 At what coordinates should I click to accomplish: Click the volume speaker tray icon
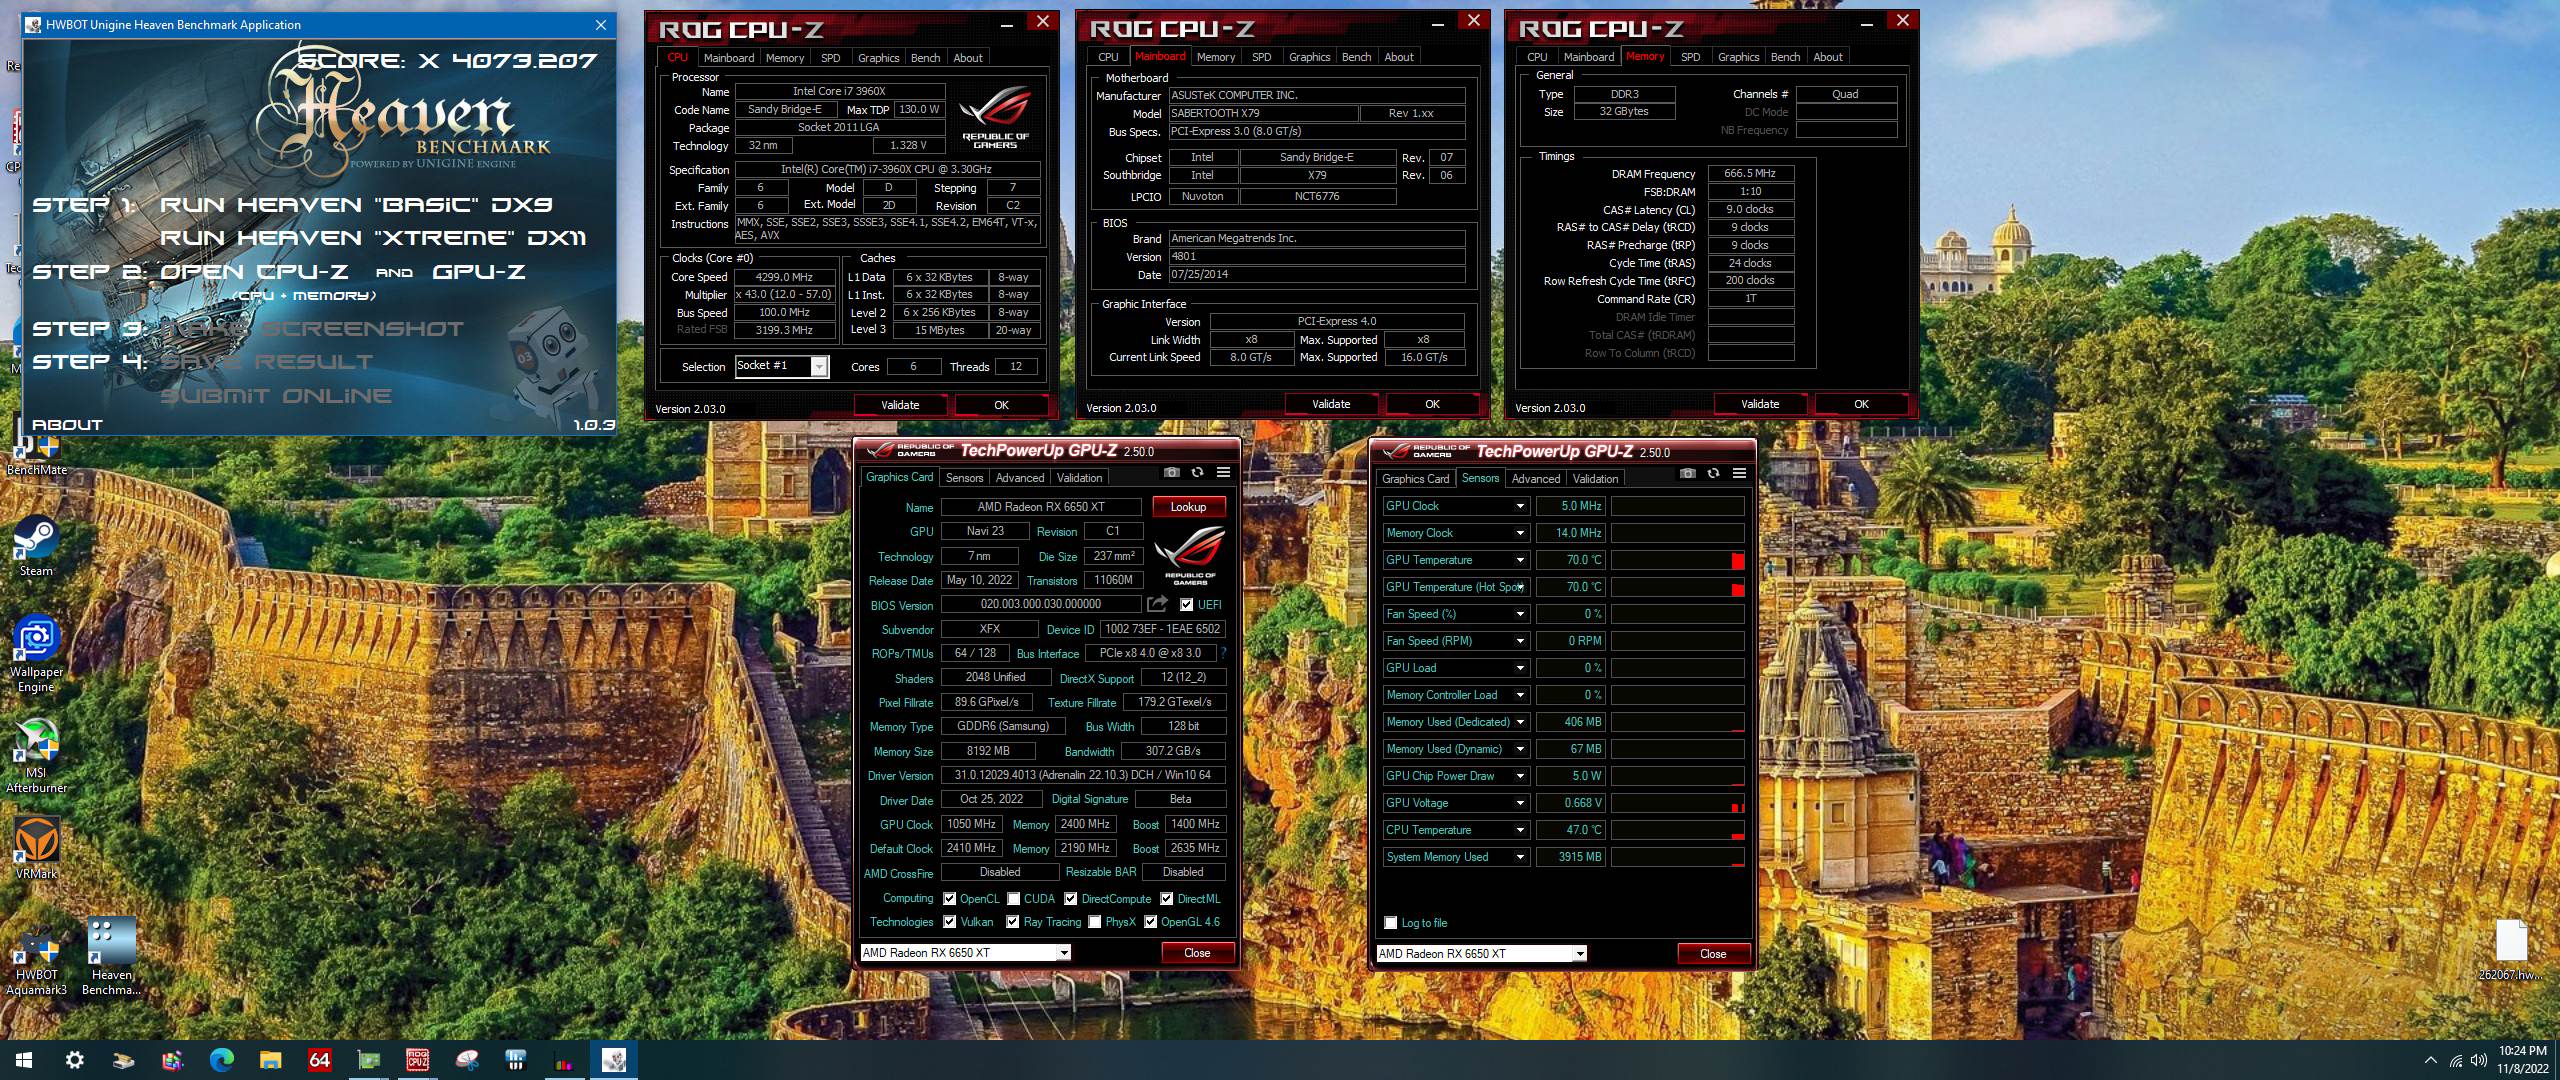click(2479, 1060)
